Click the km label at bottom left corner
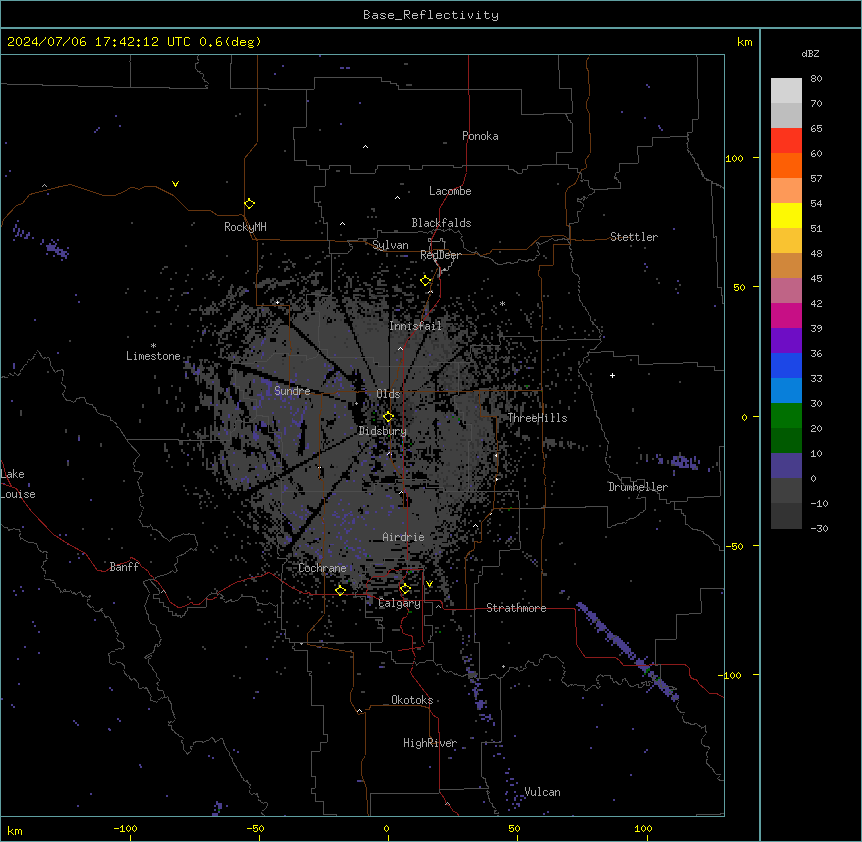 click(15, 831)
